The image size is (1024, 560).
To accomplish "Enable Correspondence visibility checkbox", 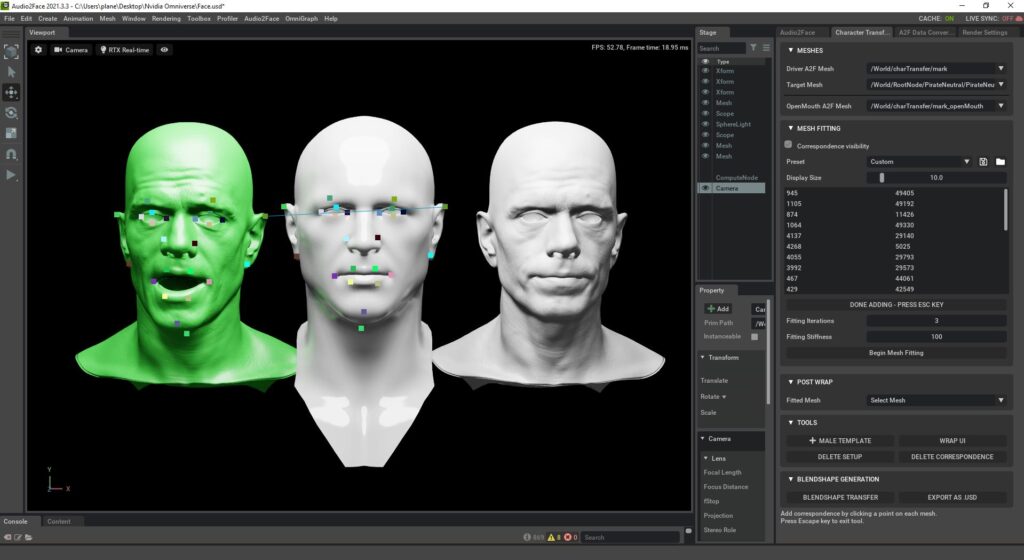I will point(789,145).
